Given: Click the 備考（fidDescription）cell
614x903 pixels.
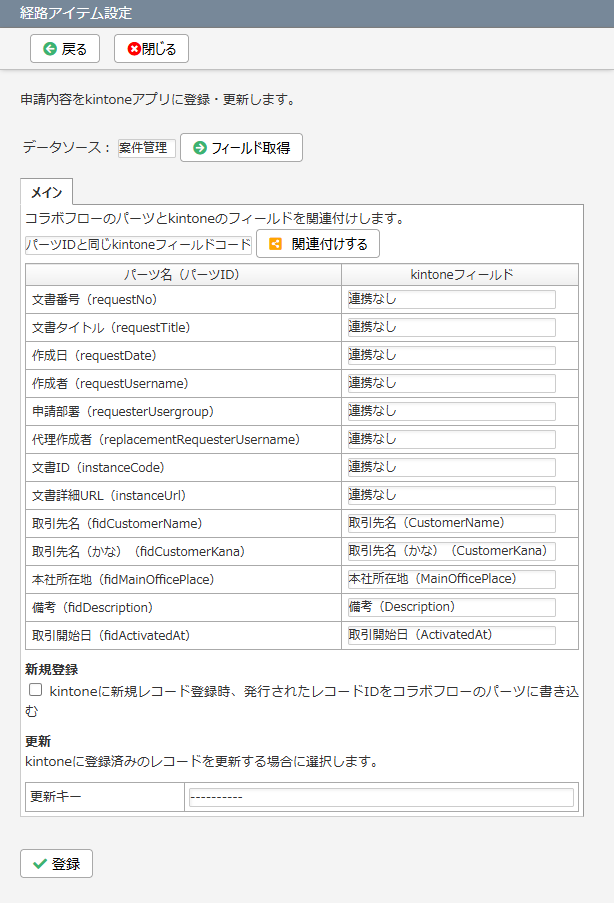Looking at the screenshot, I should point(183,608).
